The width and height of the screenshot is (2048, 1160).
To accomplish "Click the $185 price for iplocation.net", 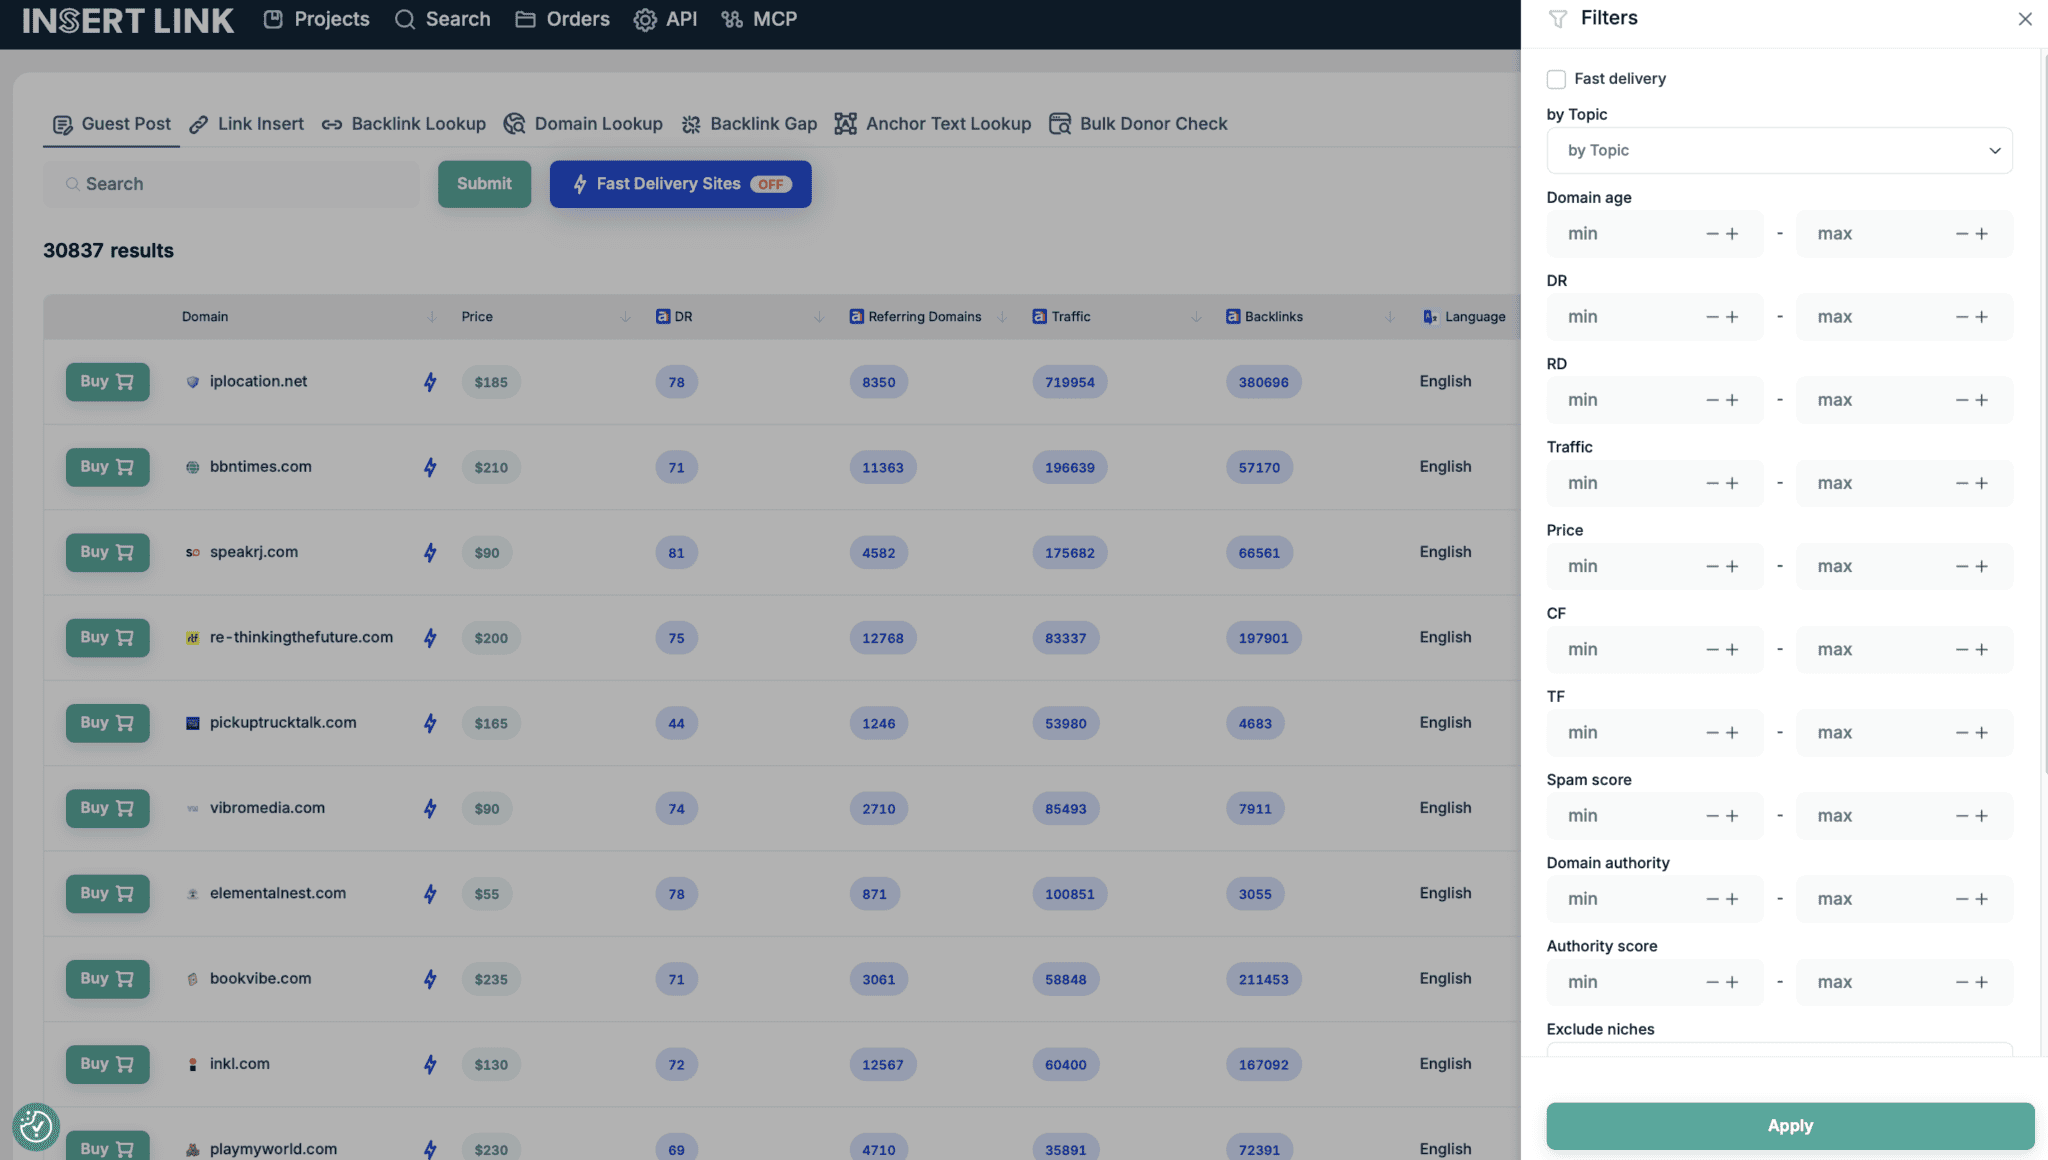I will (491, 382).
